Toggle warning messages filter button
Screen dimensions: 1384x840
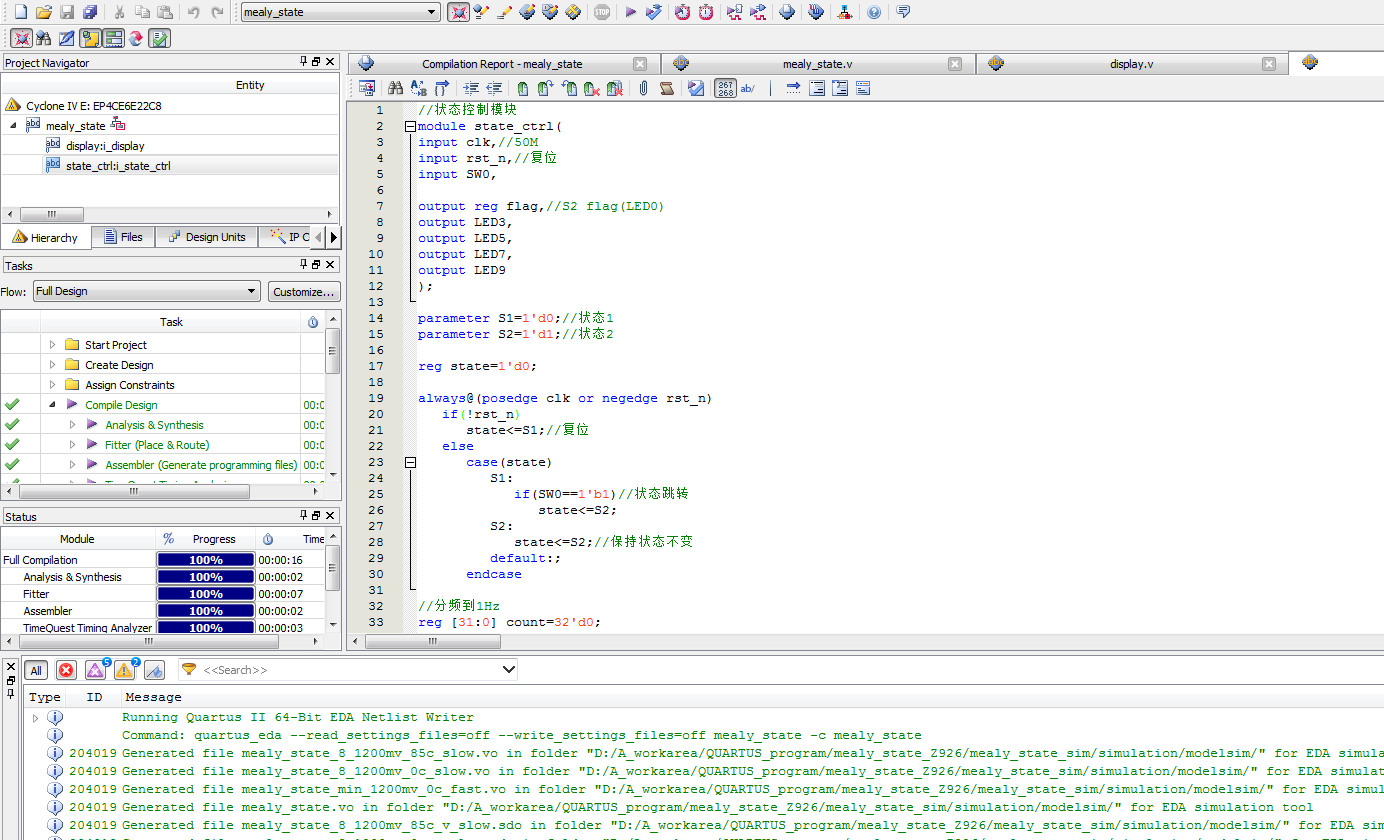[x=125, y=670]
